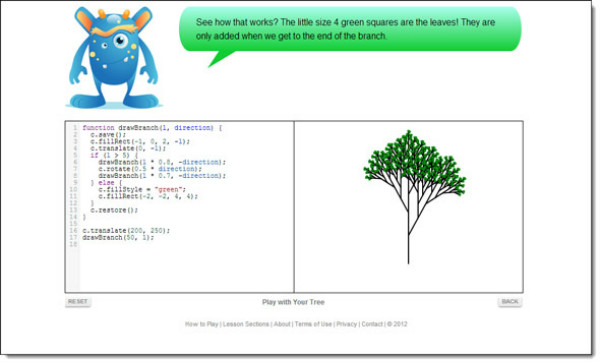This screenshot has width=600, height=363.
Task: Click the function drawBranch line of code
Action: point(152,128)
